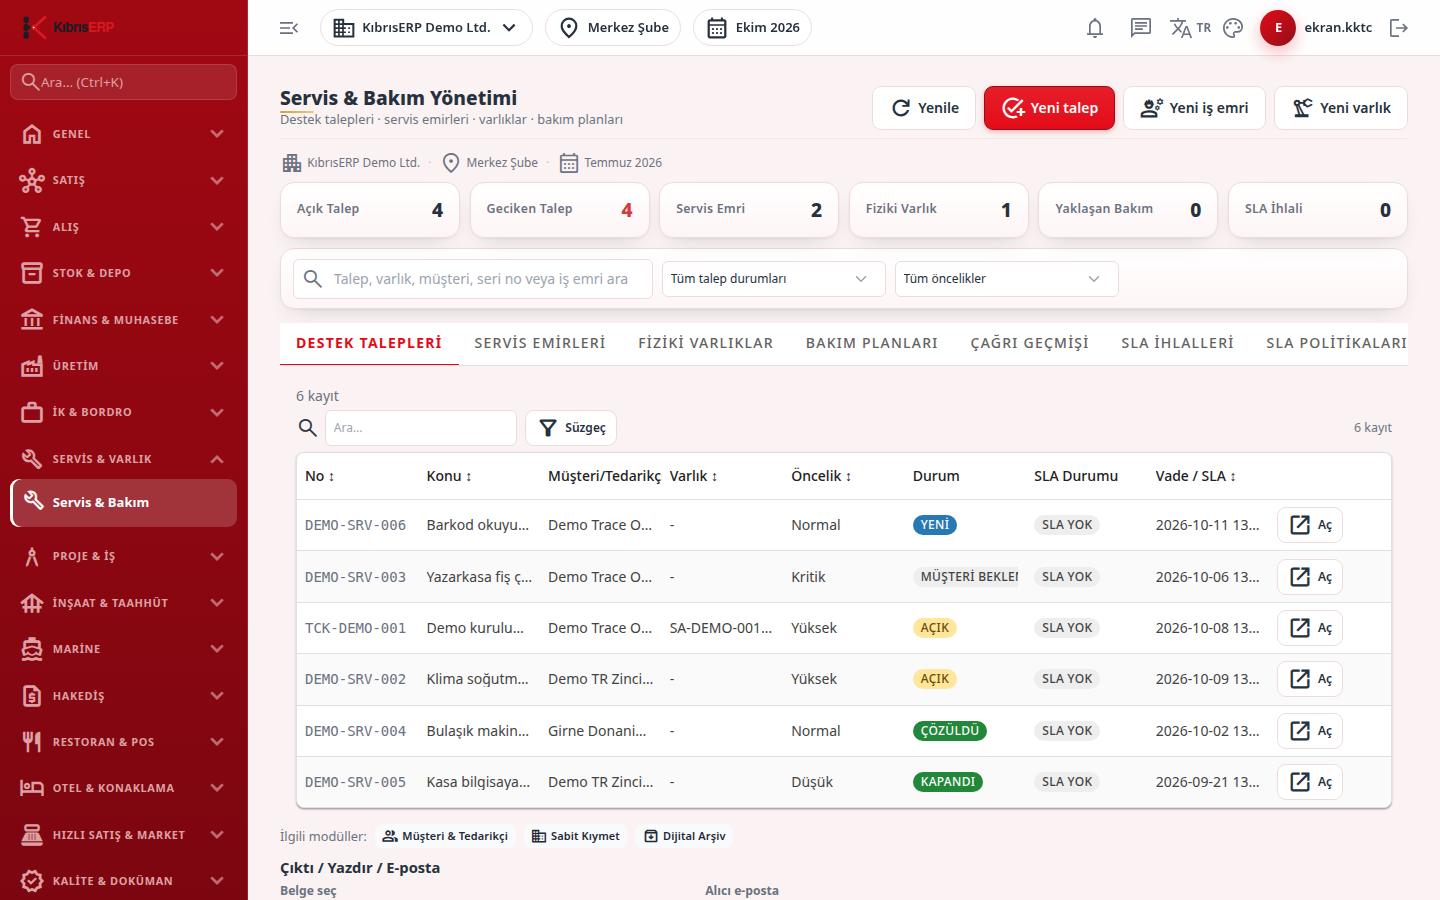
Task: Open the Hakediş module in the sidebar
Action: click(123, 696)
